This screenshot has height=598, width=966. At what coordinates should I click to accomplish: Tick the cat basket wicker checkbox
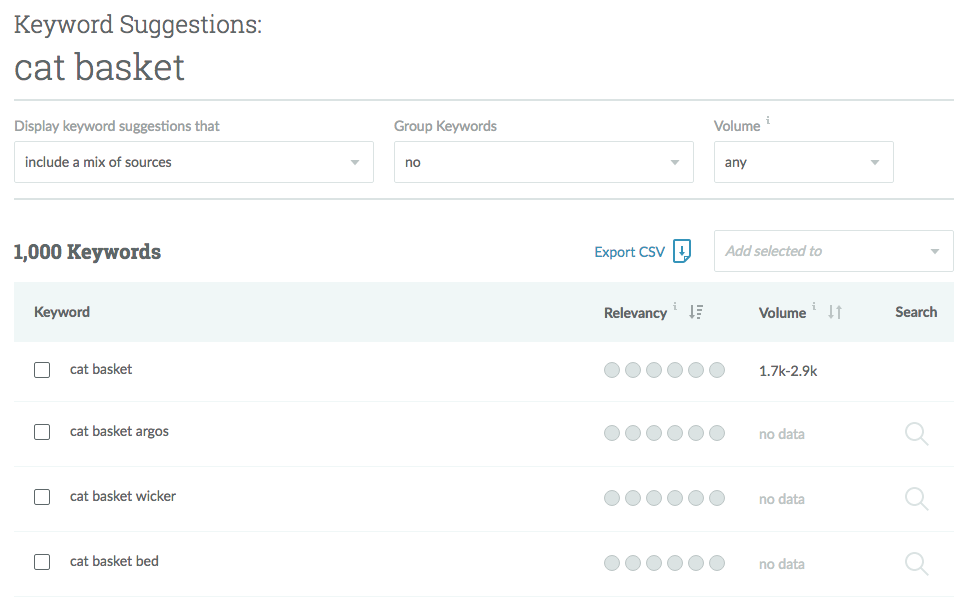click(x=42, y=497)
